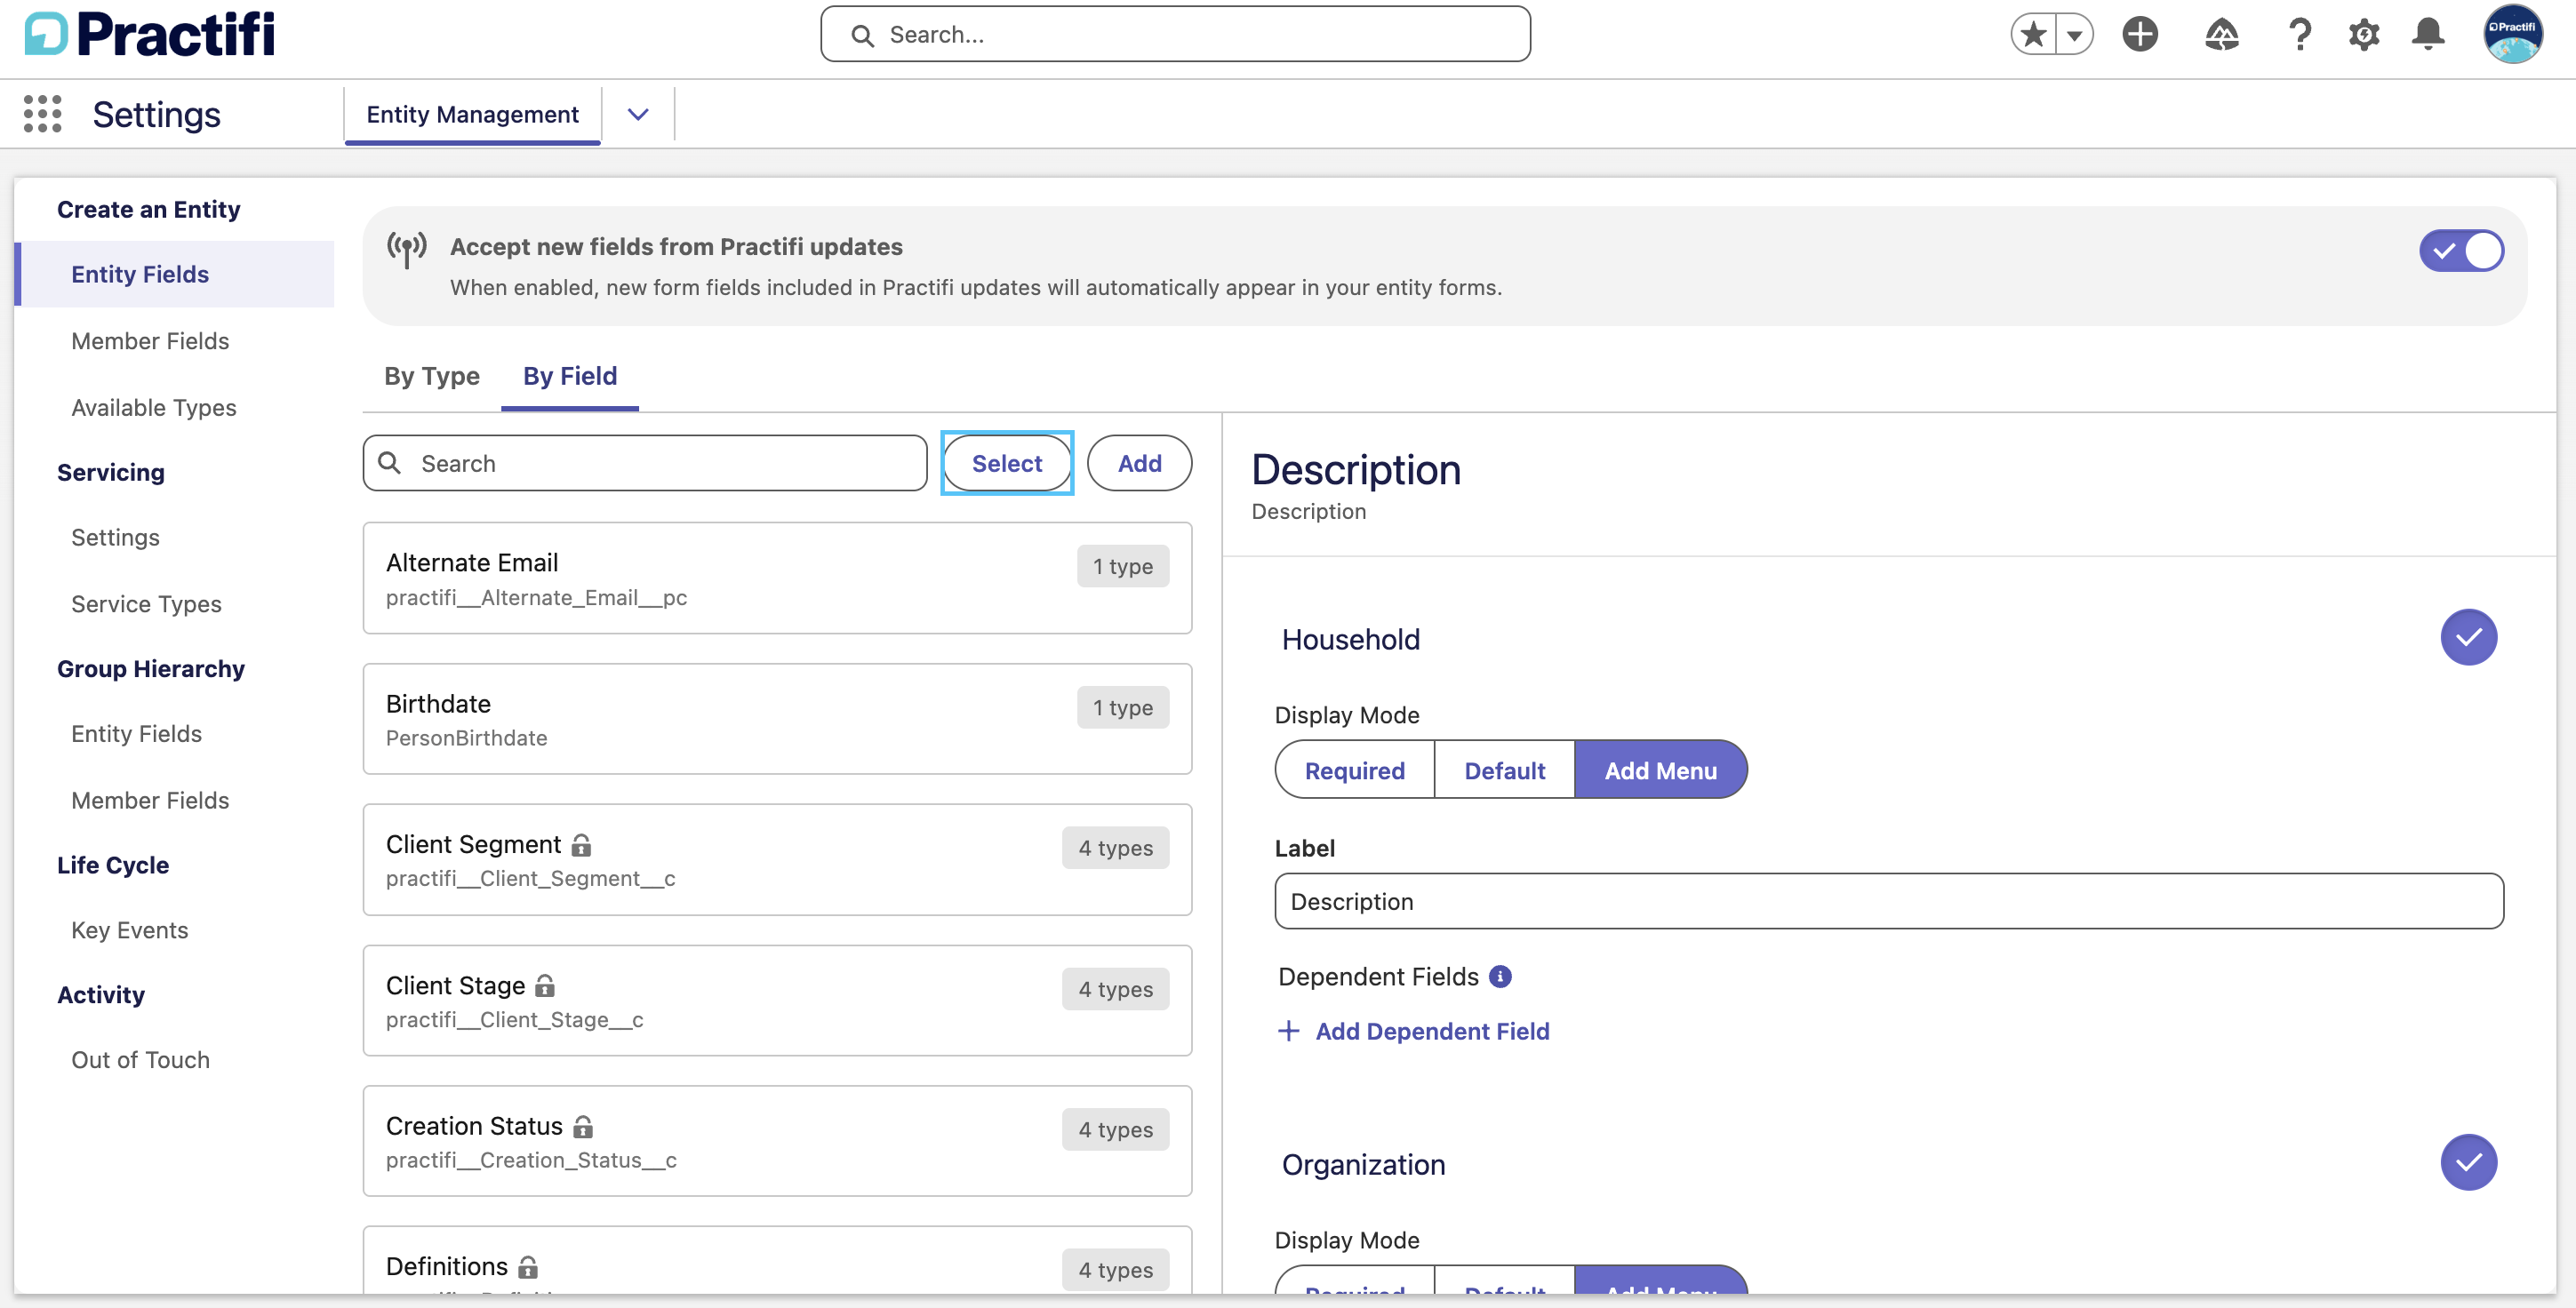Open Member Fields under Group Hierarchy
2576x1308 pixels.
150,800
